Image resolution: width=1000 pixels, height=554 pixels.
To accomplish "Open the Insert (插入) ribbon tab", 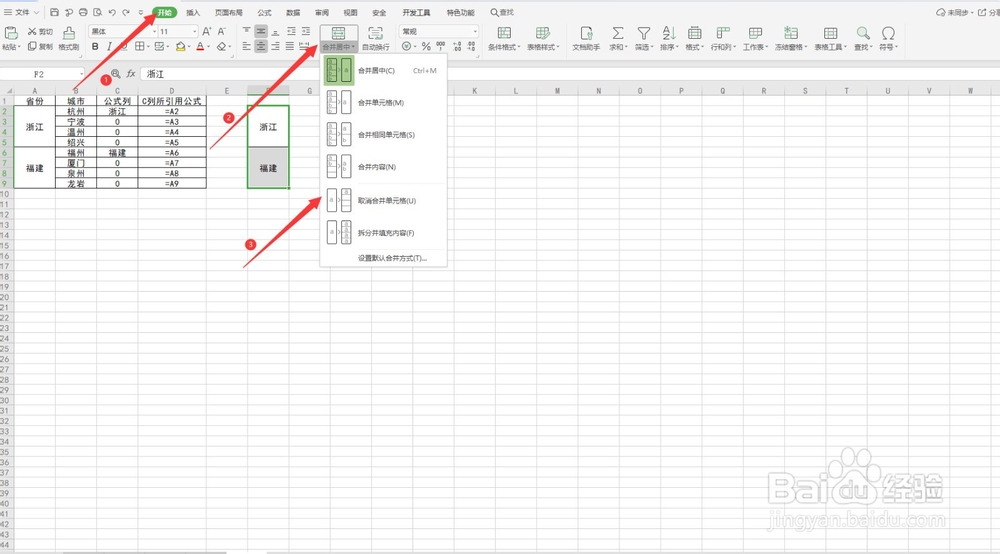I will coord(193,13).
